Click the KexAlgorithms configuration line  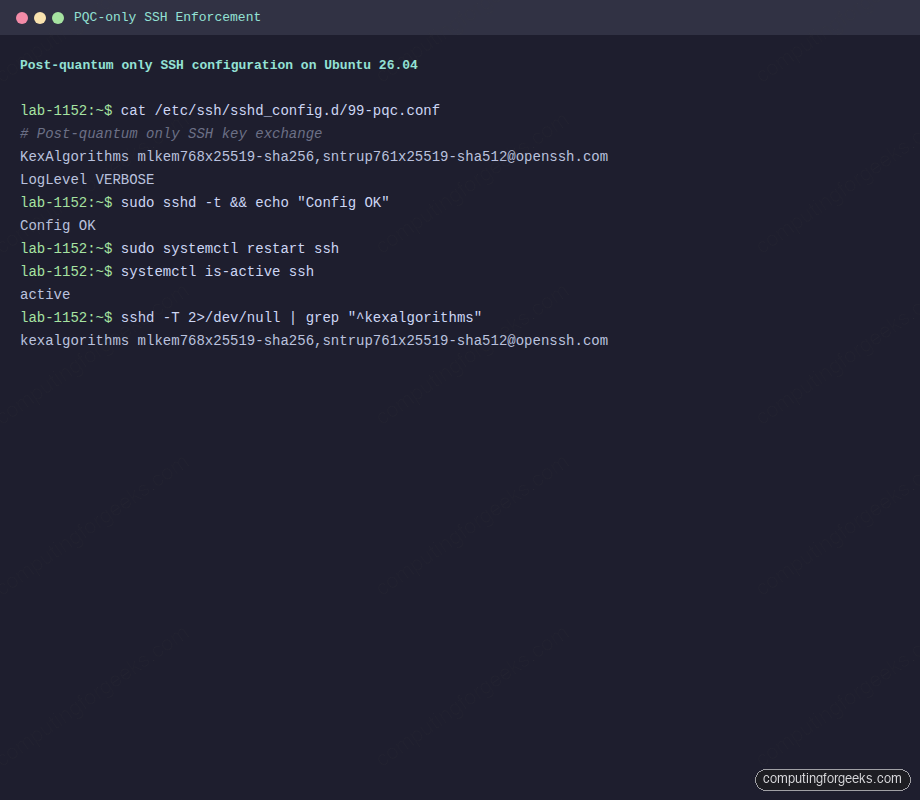pos(313,156)
